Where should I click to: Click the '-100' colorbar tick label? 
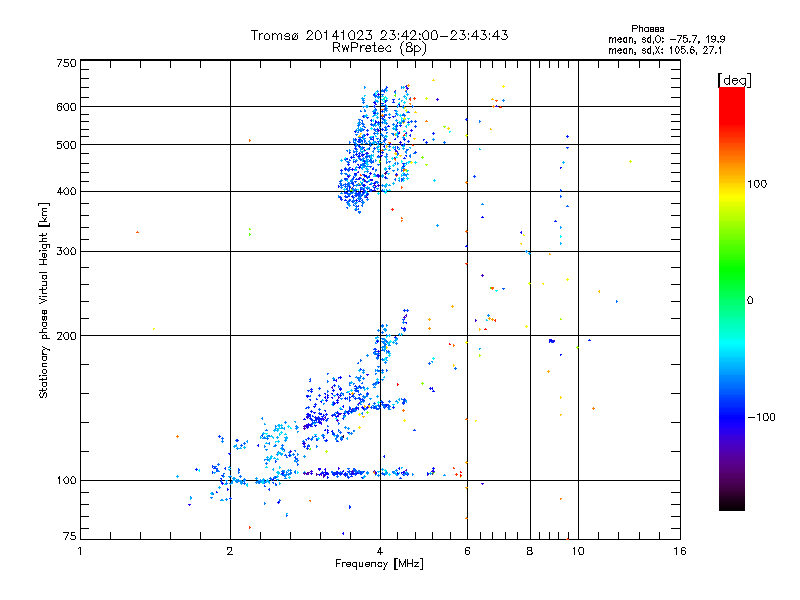click(761, 417)
